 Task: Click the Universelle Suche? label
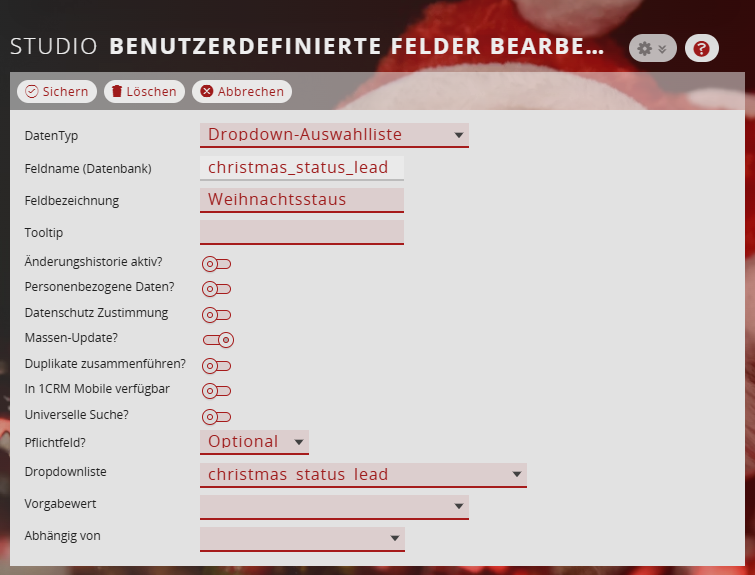click(x=77, y=415)
